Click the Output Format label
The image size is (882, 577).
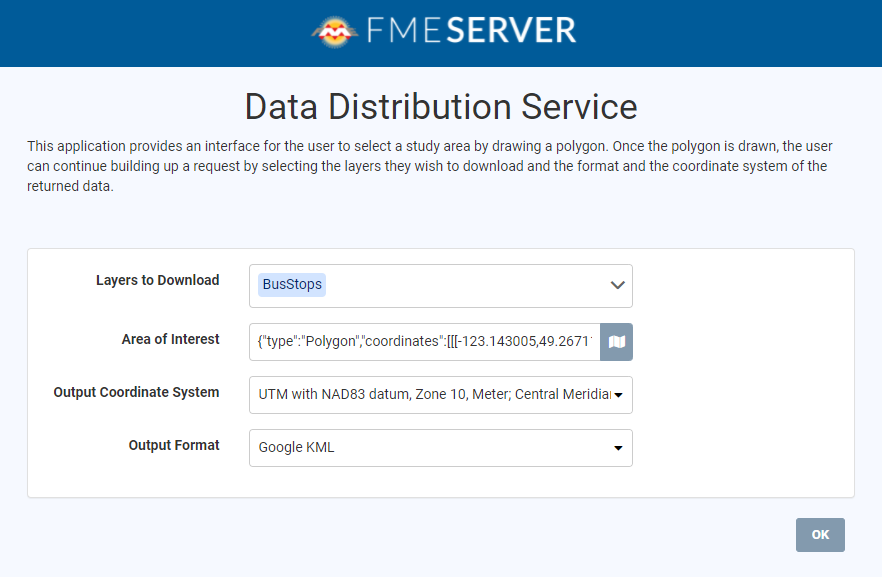(x=174, y=445)
